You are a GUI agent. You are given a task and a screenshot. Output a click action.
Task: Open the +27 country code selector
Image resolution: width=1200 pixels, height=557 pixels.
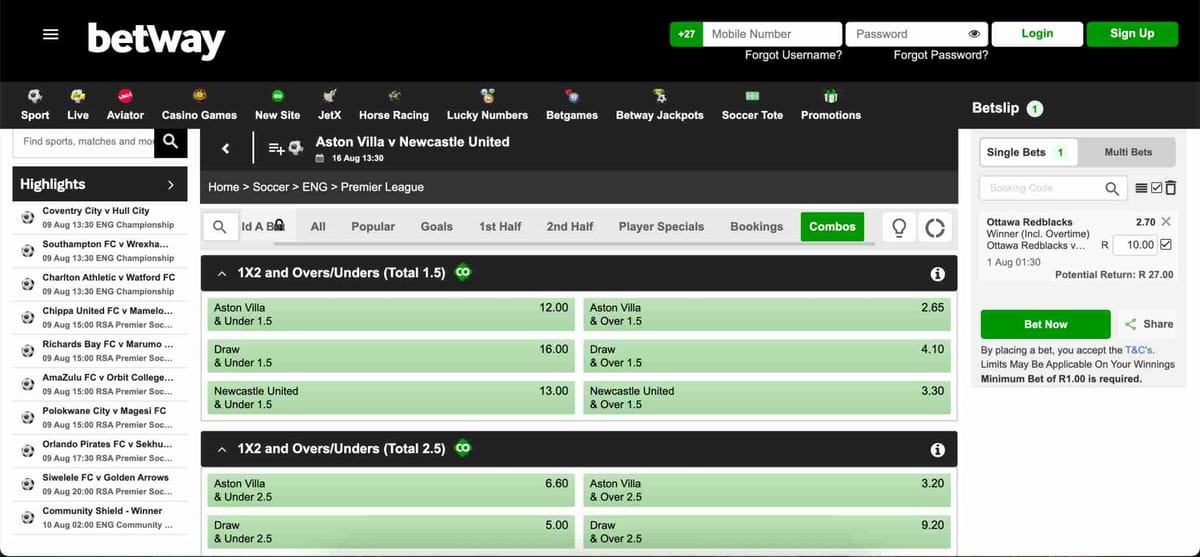(686, 34)
